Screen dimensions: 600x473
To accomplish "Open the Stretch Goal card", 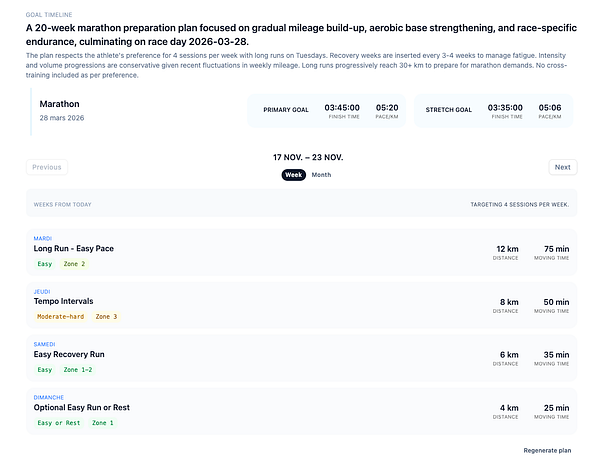I will click(492, 110).
